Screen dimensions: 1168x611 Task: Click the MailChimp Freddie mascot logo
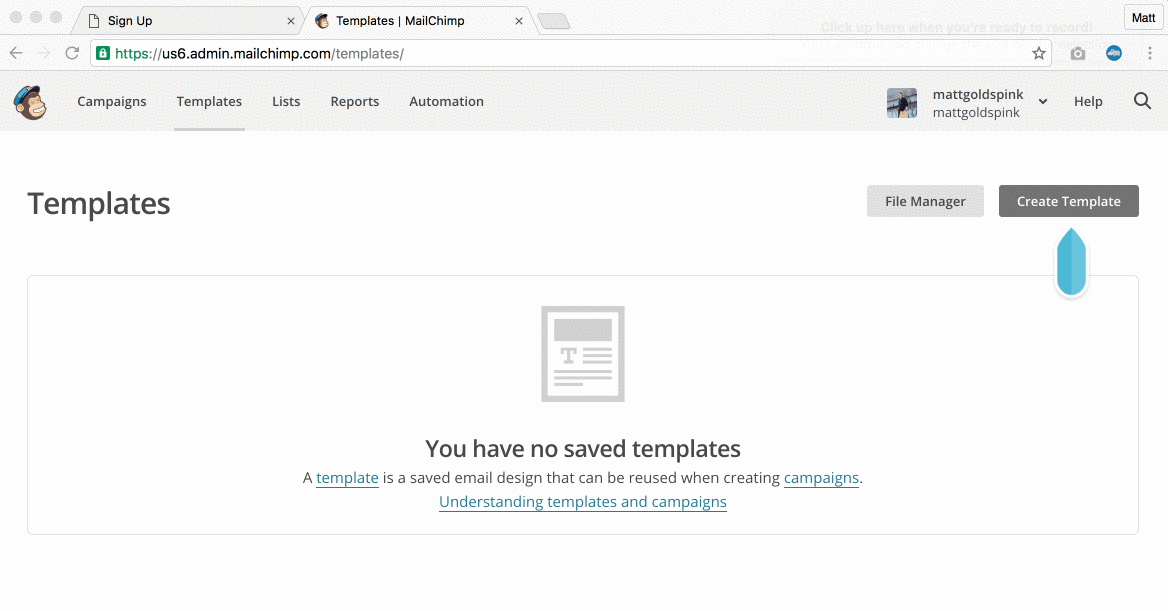point(30,101)
